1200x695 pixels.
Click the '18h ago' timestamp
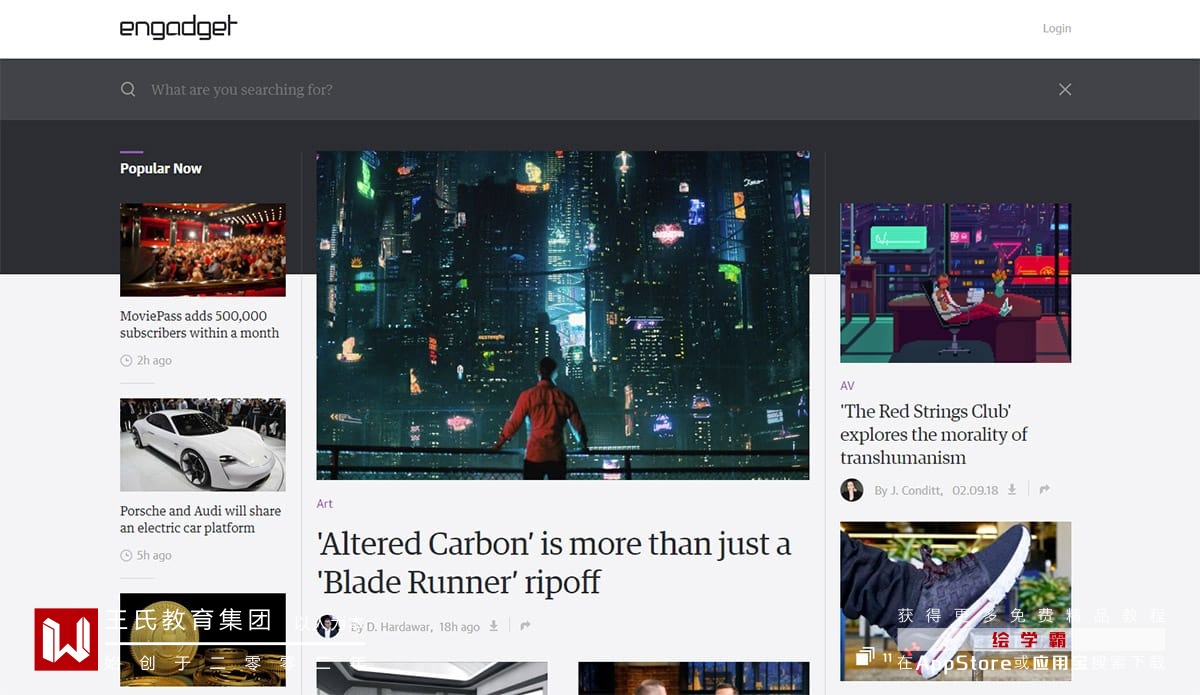tap(459, 627)
